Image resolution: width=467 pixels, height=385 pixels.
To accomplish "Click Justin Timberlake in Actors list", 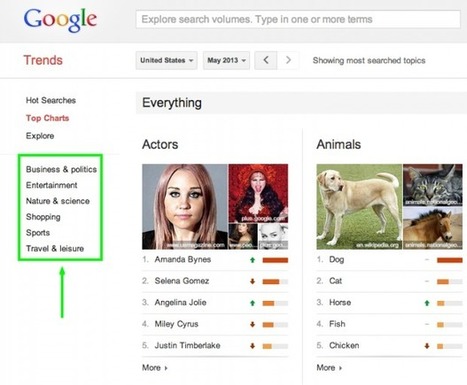I will tap(187, 346).
